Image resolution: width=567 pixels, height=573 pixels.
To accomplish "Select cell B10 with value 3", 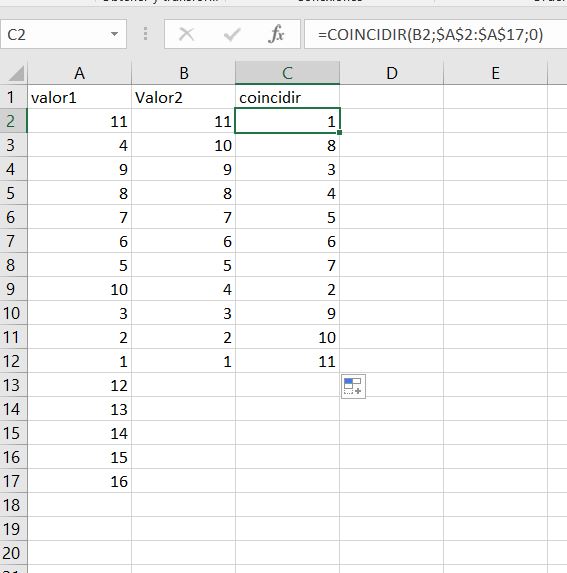I will (x=183, y=313).
